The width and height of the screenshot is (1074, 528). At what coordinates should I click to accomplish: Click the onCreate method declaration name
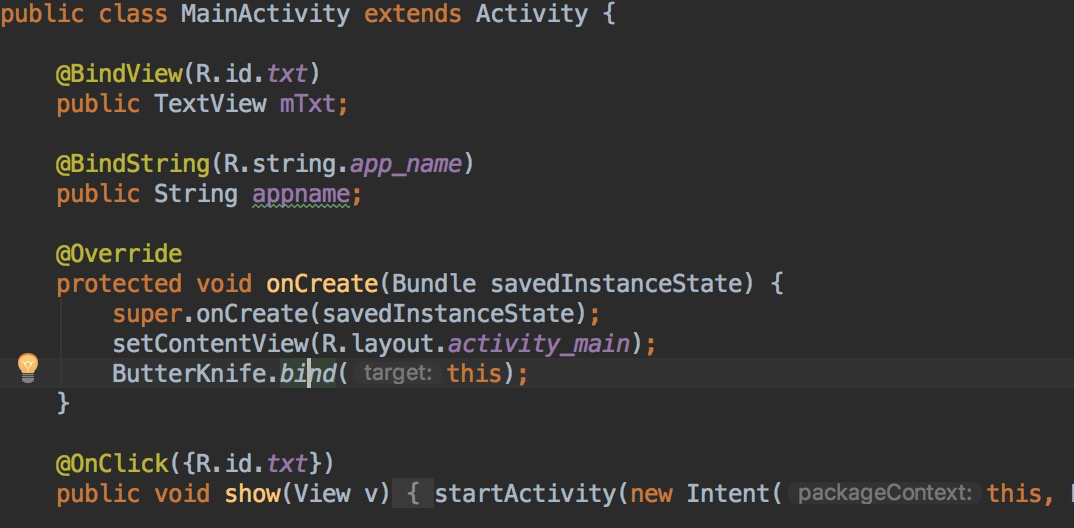click(321, 284)
